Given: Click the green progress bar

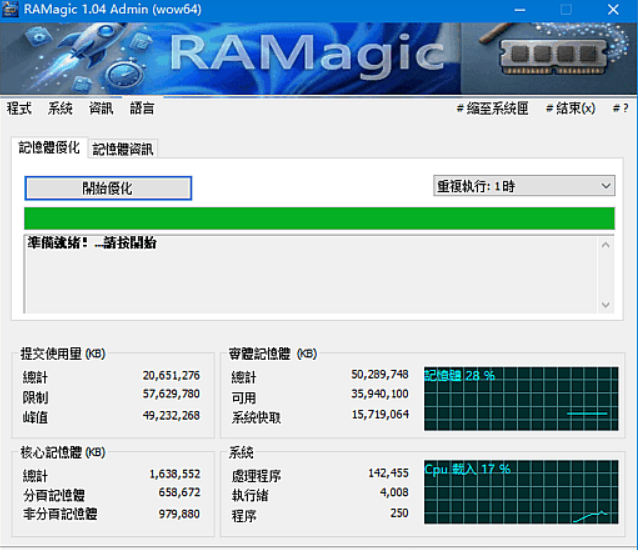Looking at the screenshot, I should [x=319, y=218].
